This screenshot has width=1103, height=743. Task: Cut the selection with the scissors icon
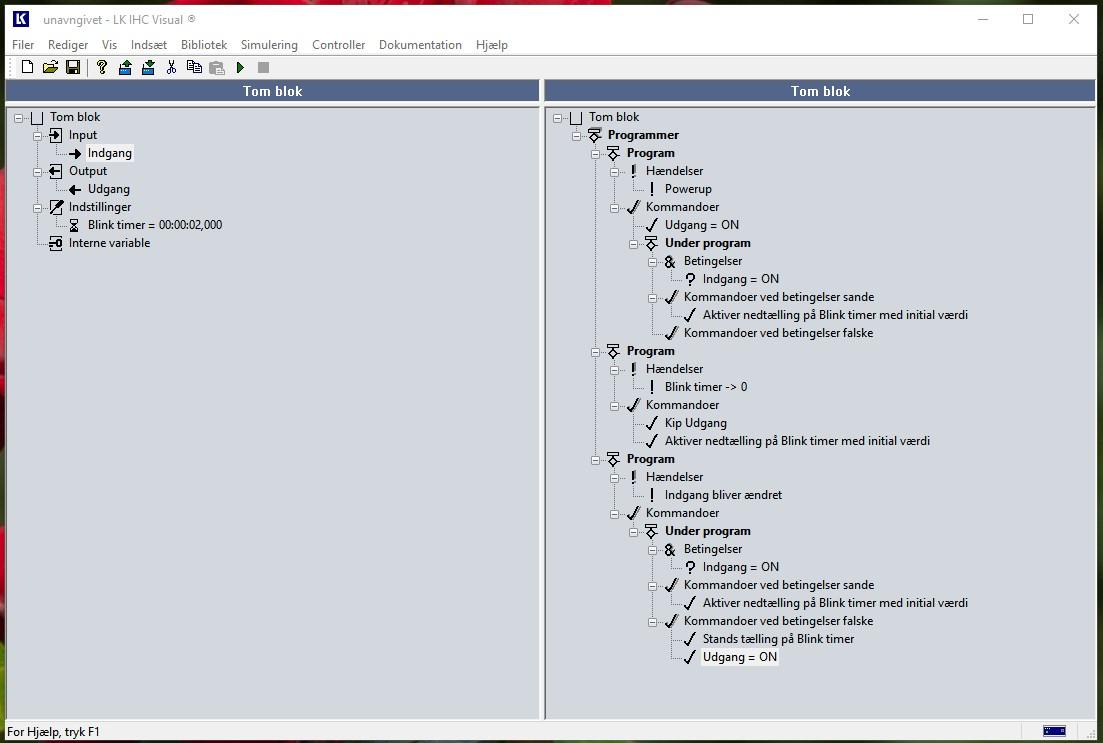click(171, 67)
